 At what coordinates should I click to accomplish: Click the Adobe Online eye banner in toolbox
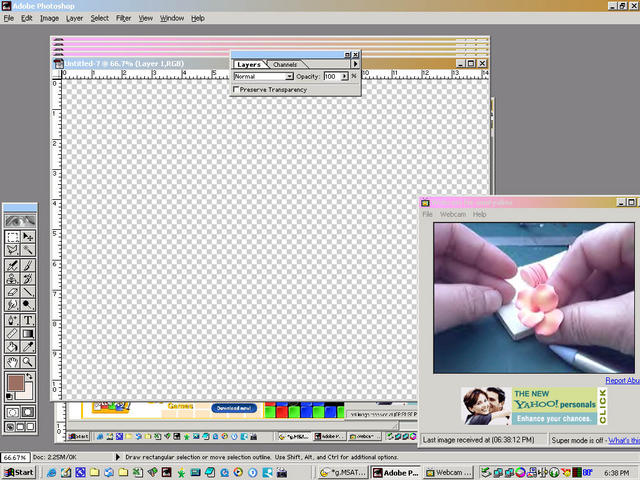coord(20,221)
